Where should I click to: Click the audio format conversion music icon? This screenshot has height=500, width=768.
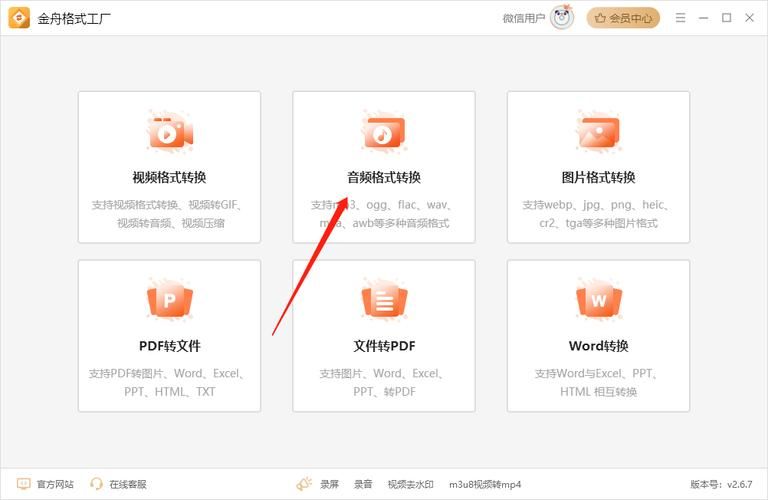383,132
